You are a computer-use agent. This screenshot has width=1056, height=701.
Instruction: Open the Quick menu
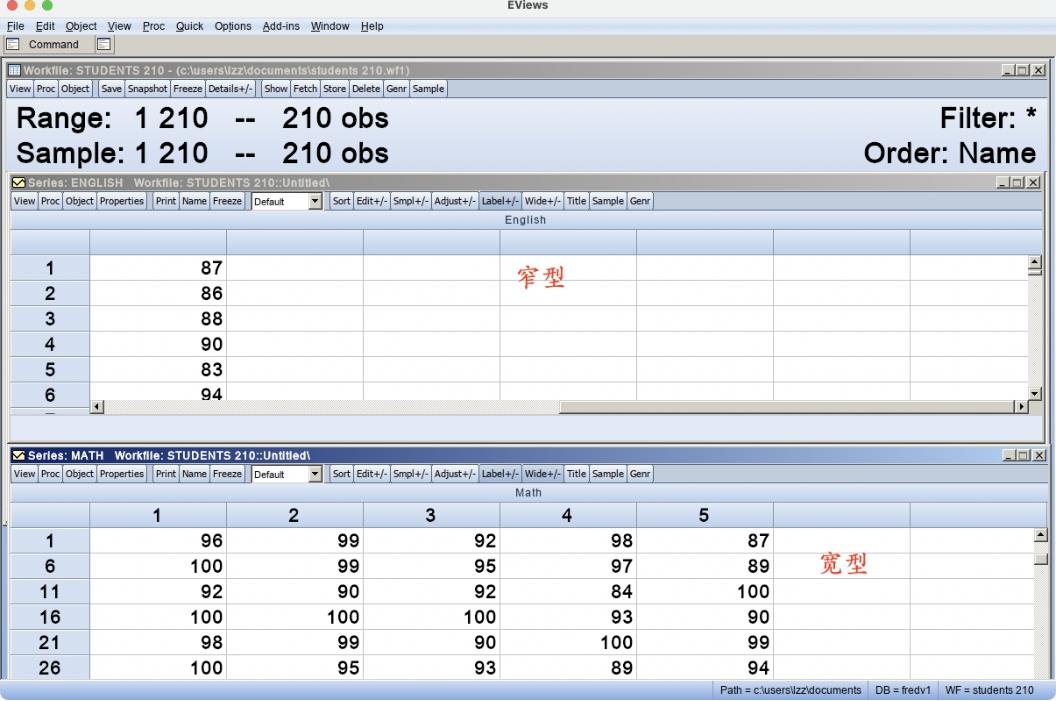point(189,26)
